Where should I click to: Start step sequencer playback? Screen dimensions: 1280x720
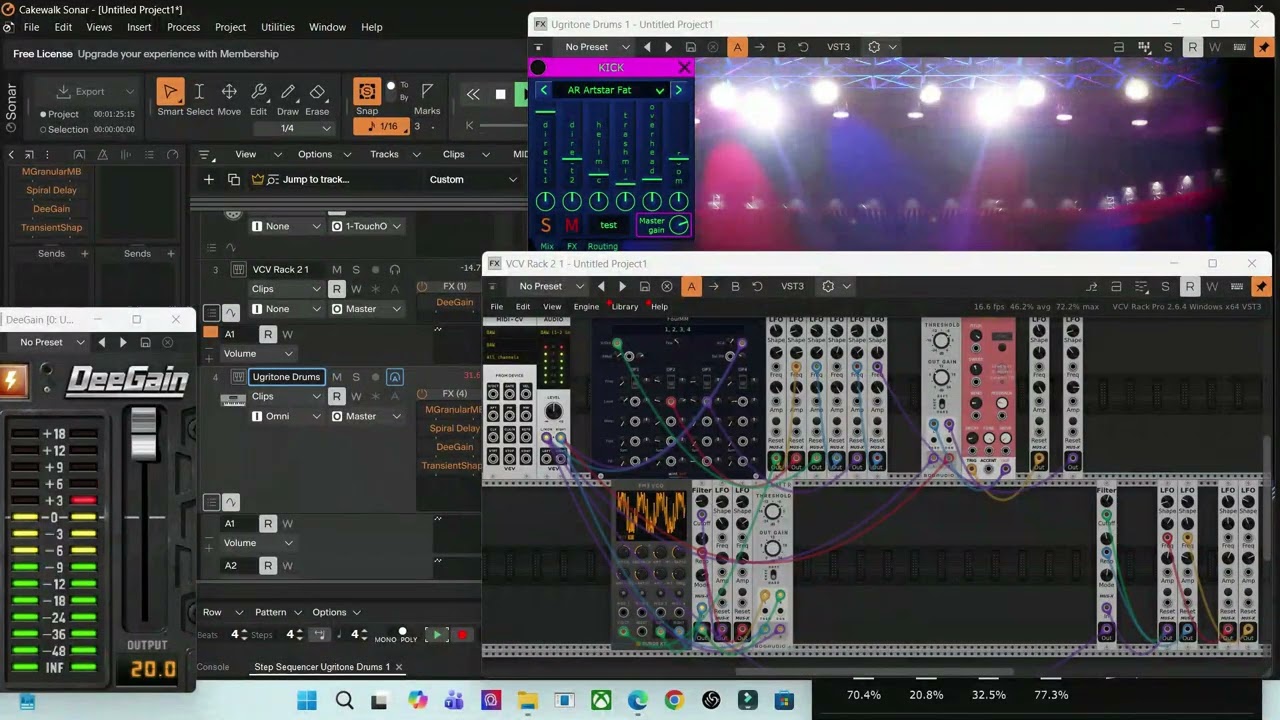click(436, 635)
